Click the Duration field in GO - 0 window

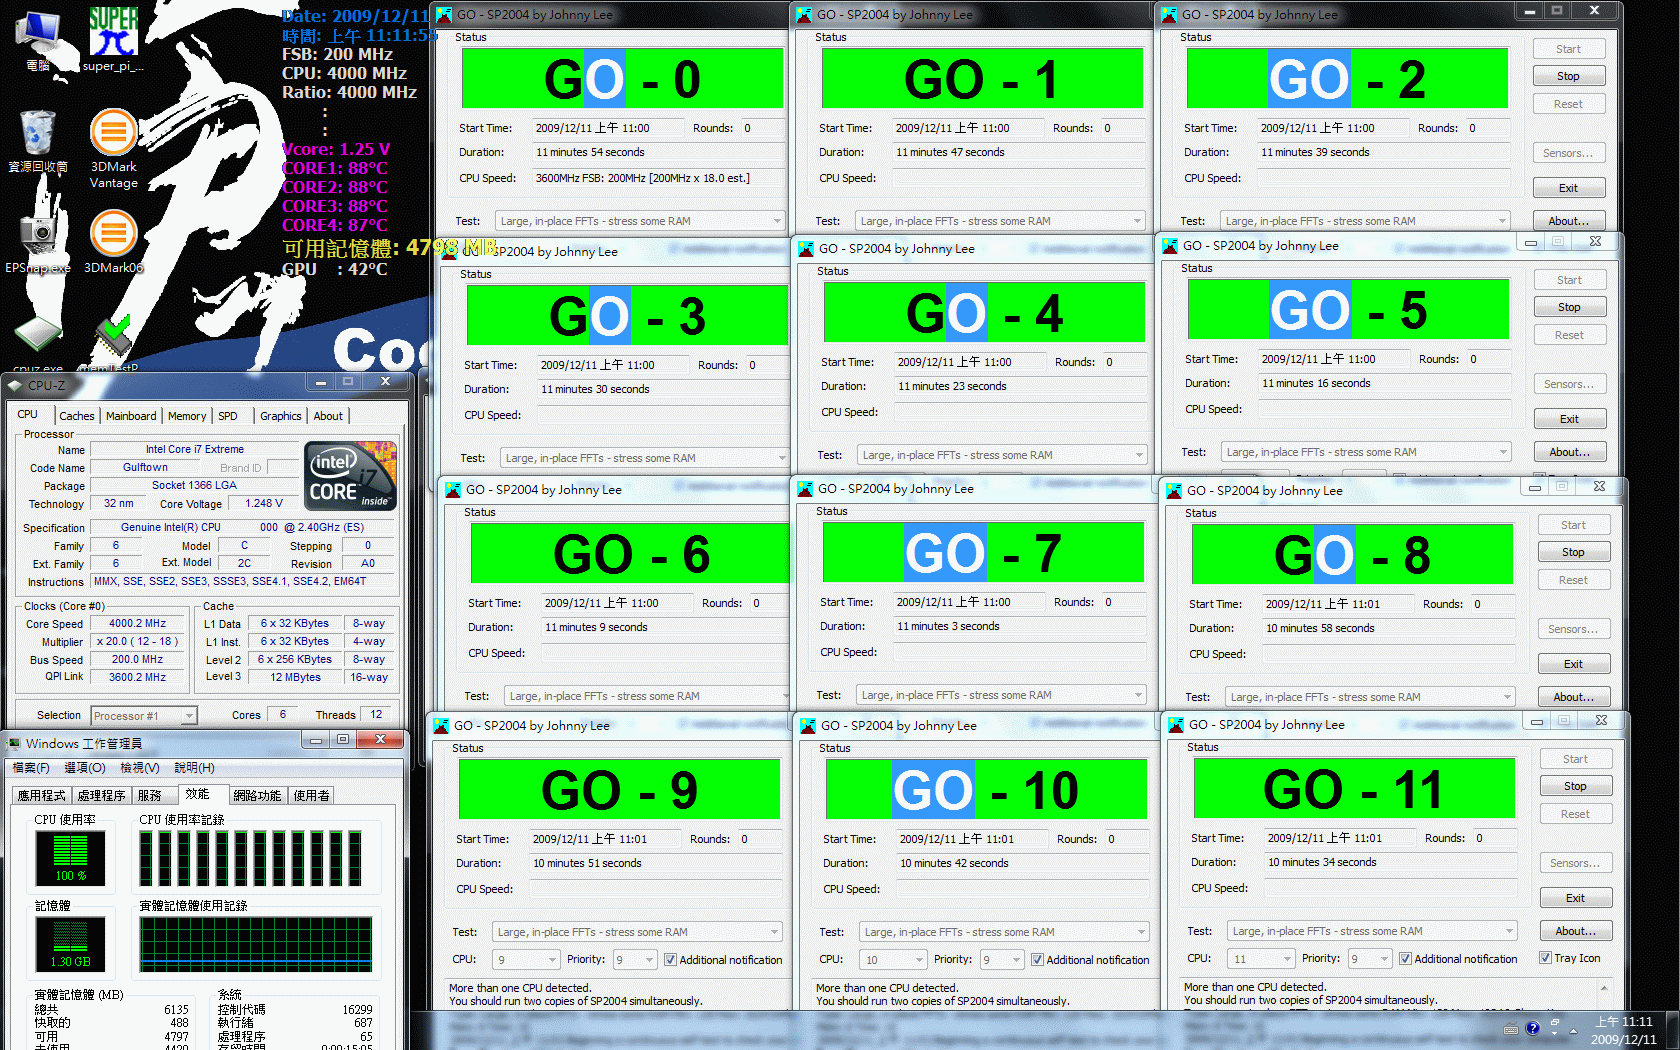click(657, 153)
